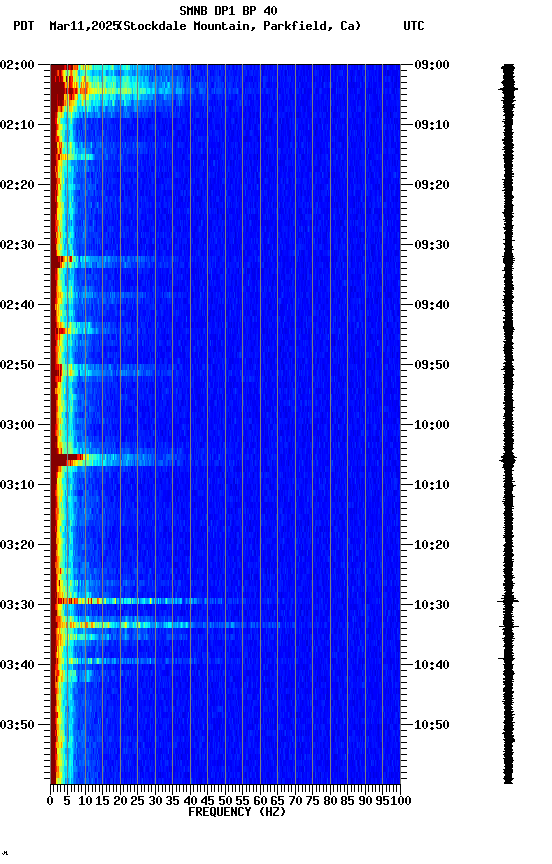
Task: Click the 03:40 PDT time label
Action: click(17, 665)
